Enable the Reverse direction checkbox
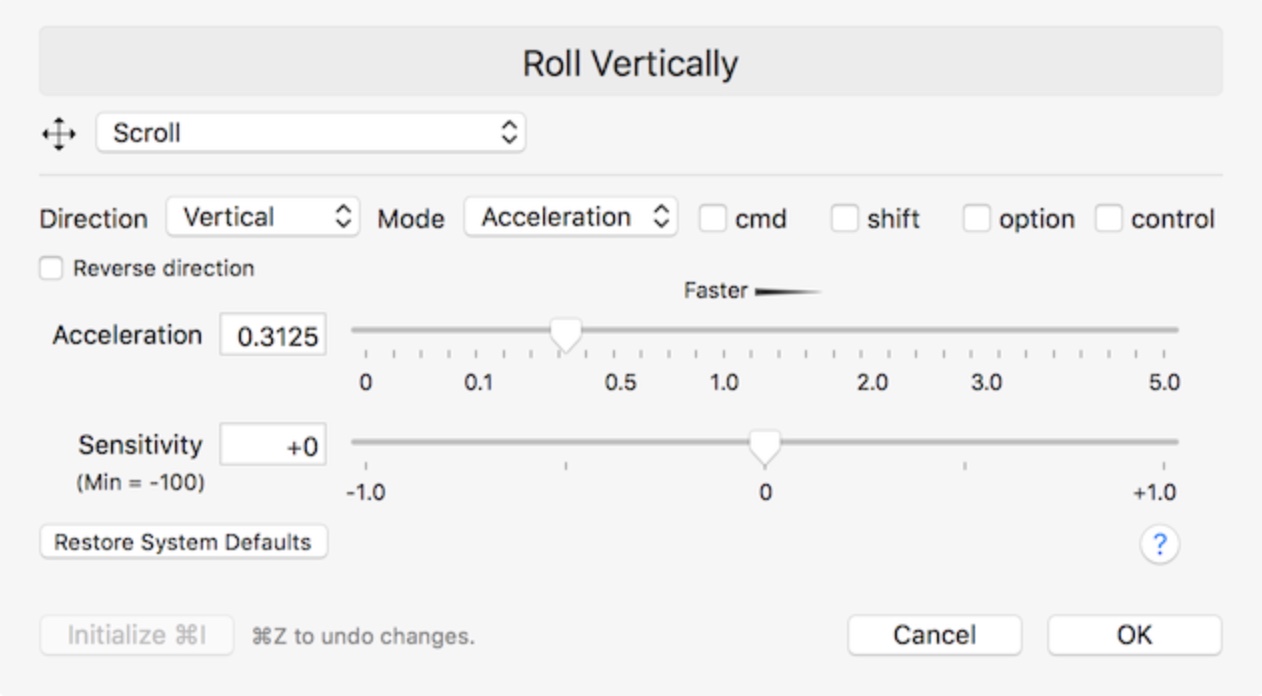 tap(53, 269)
